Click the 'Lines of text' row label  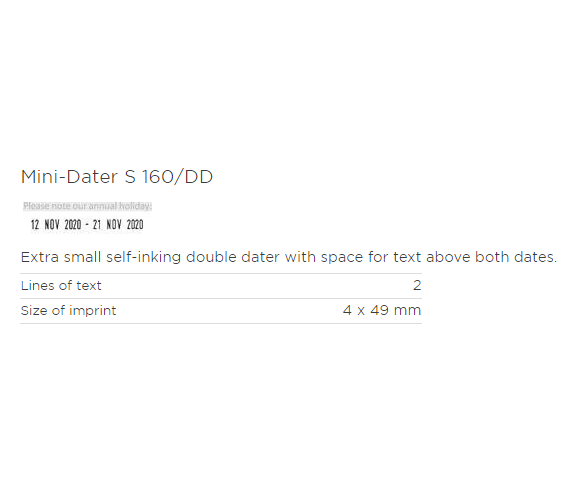tap(61, 285)
